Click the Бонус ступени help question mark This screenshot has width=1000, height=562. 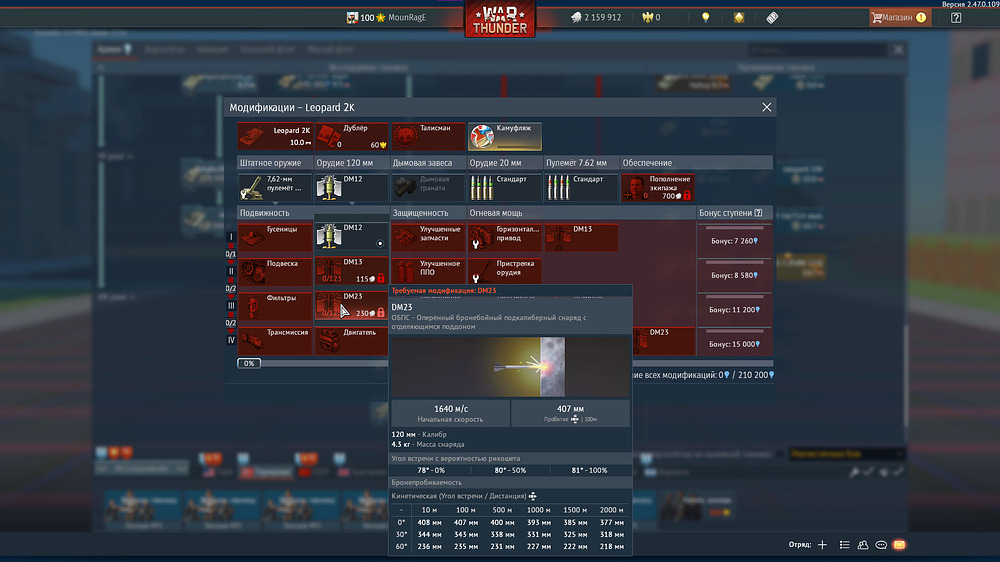pos(758,212)
